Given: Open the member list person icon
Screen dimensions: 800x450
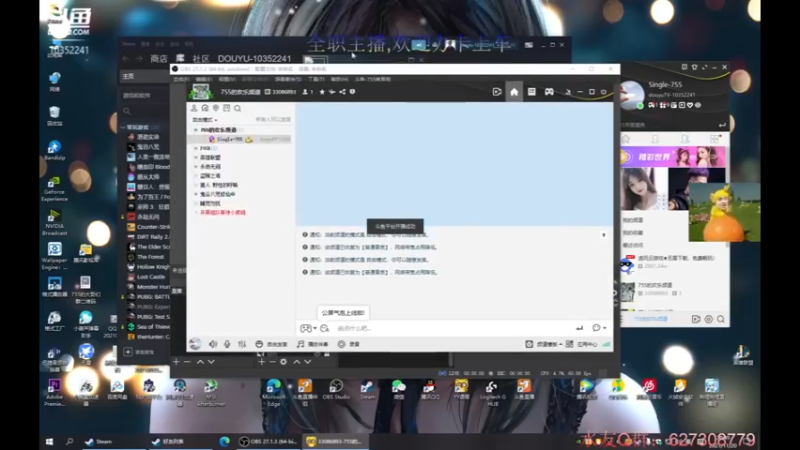Looking at the screenshot, I should click(x=194, y=108).
